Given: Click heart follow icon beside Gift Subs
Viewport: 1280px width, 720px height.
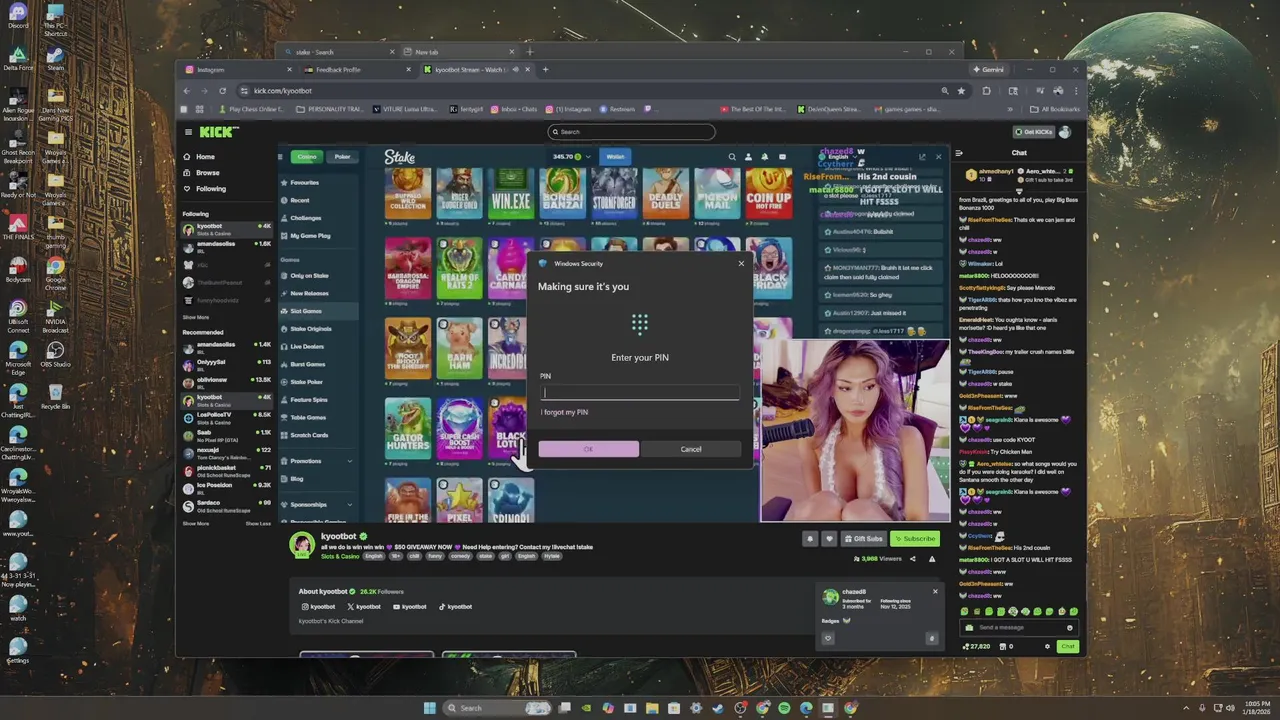Looking at the screenshot, I should [x=828, y=538].
